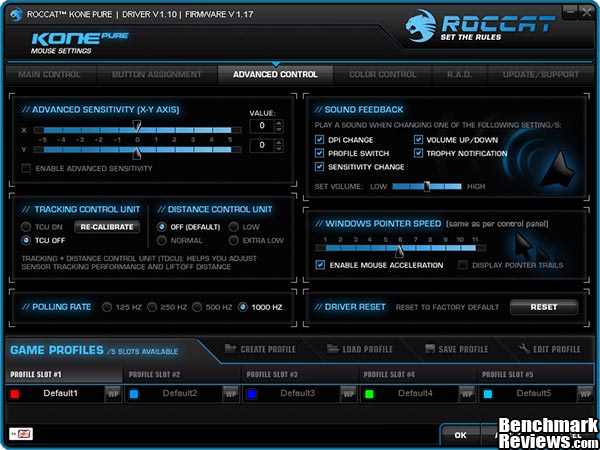
Task: Toggle Volume Up/Down sound checkbox
Action: click(418, 140)
